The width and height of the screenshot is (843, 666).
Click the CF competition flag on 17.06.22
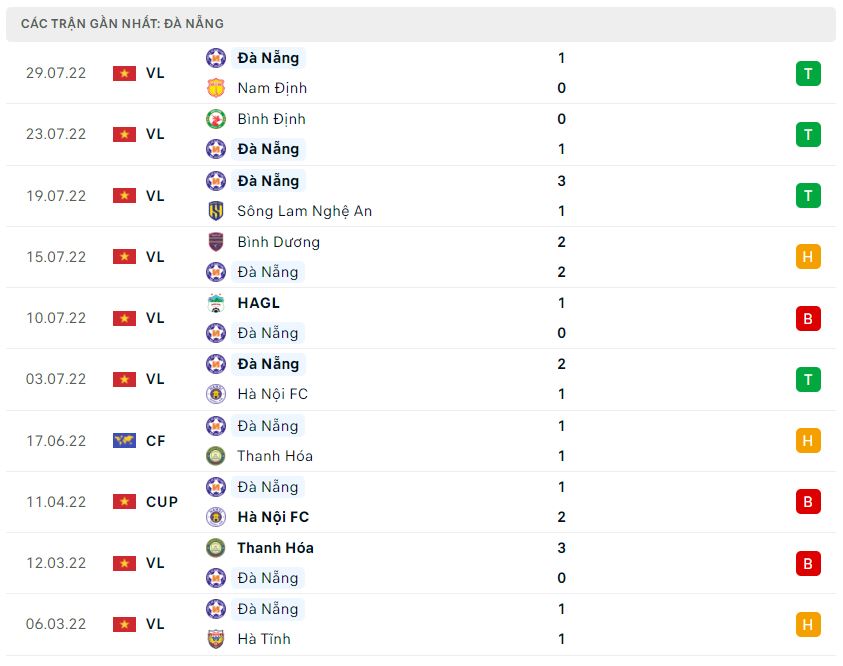(x=124, y=440)
